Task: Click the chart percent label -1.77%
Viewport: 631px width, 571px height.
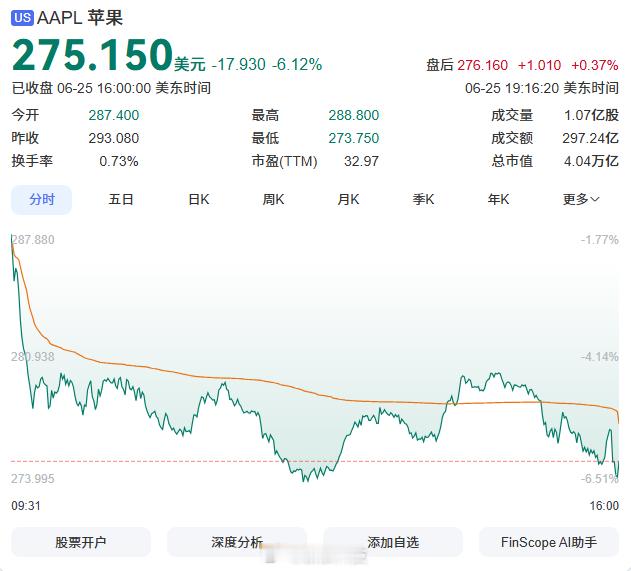Action: [x=600, y=240]
